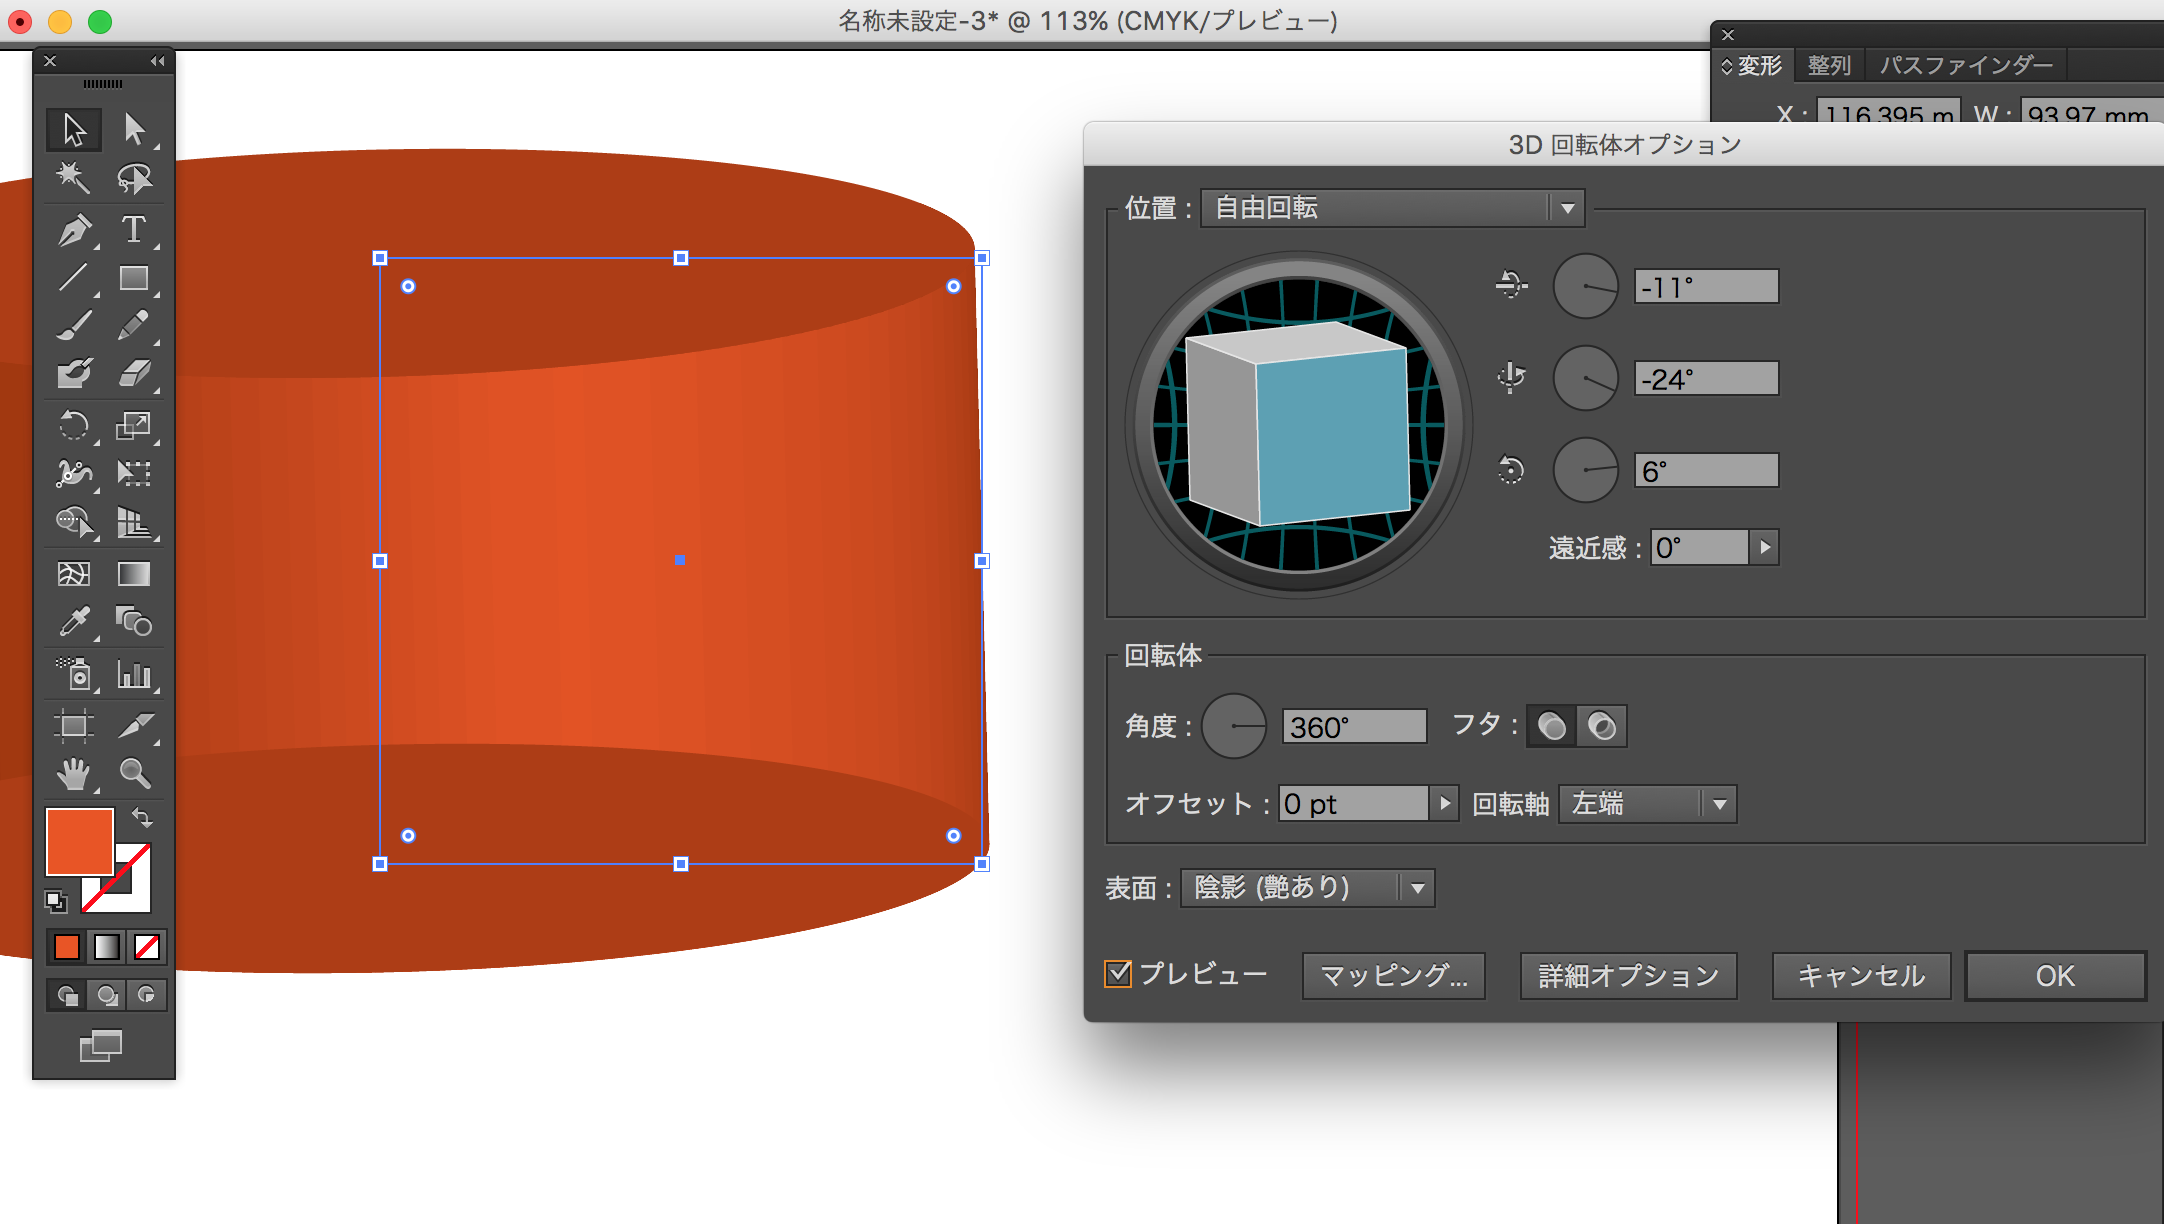Select the Line Segment tool

pos(74,277)
